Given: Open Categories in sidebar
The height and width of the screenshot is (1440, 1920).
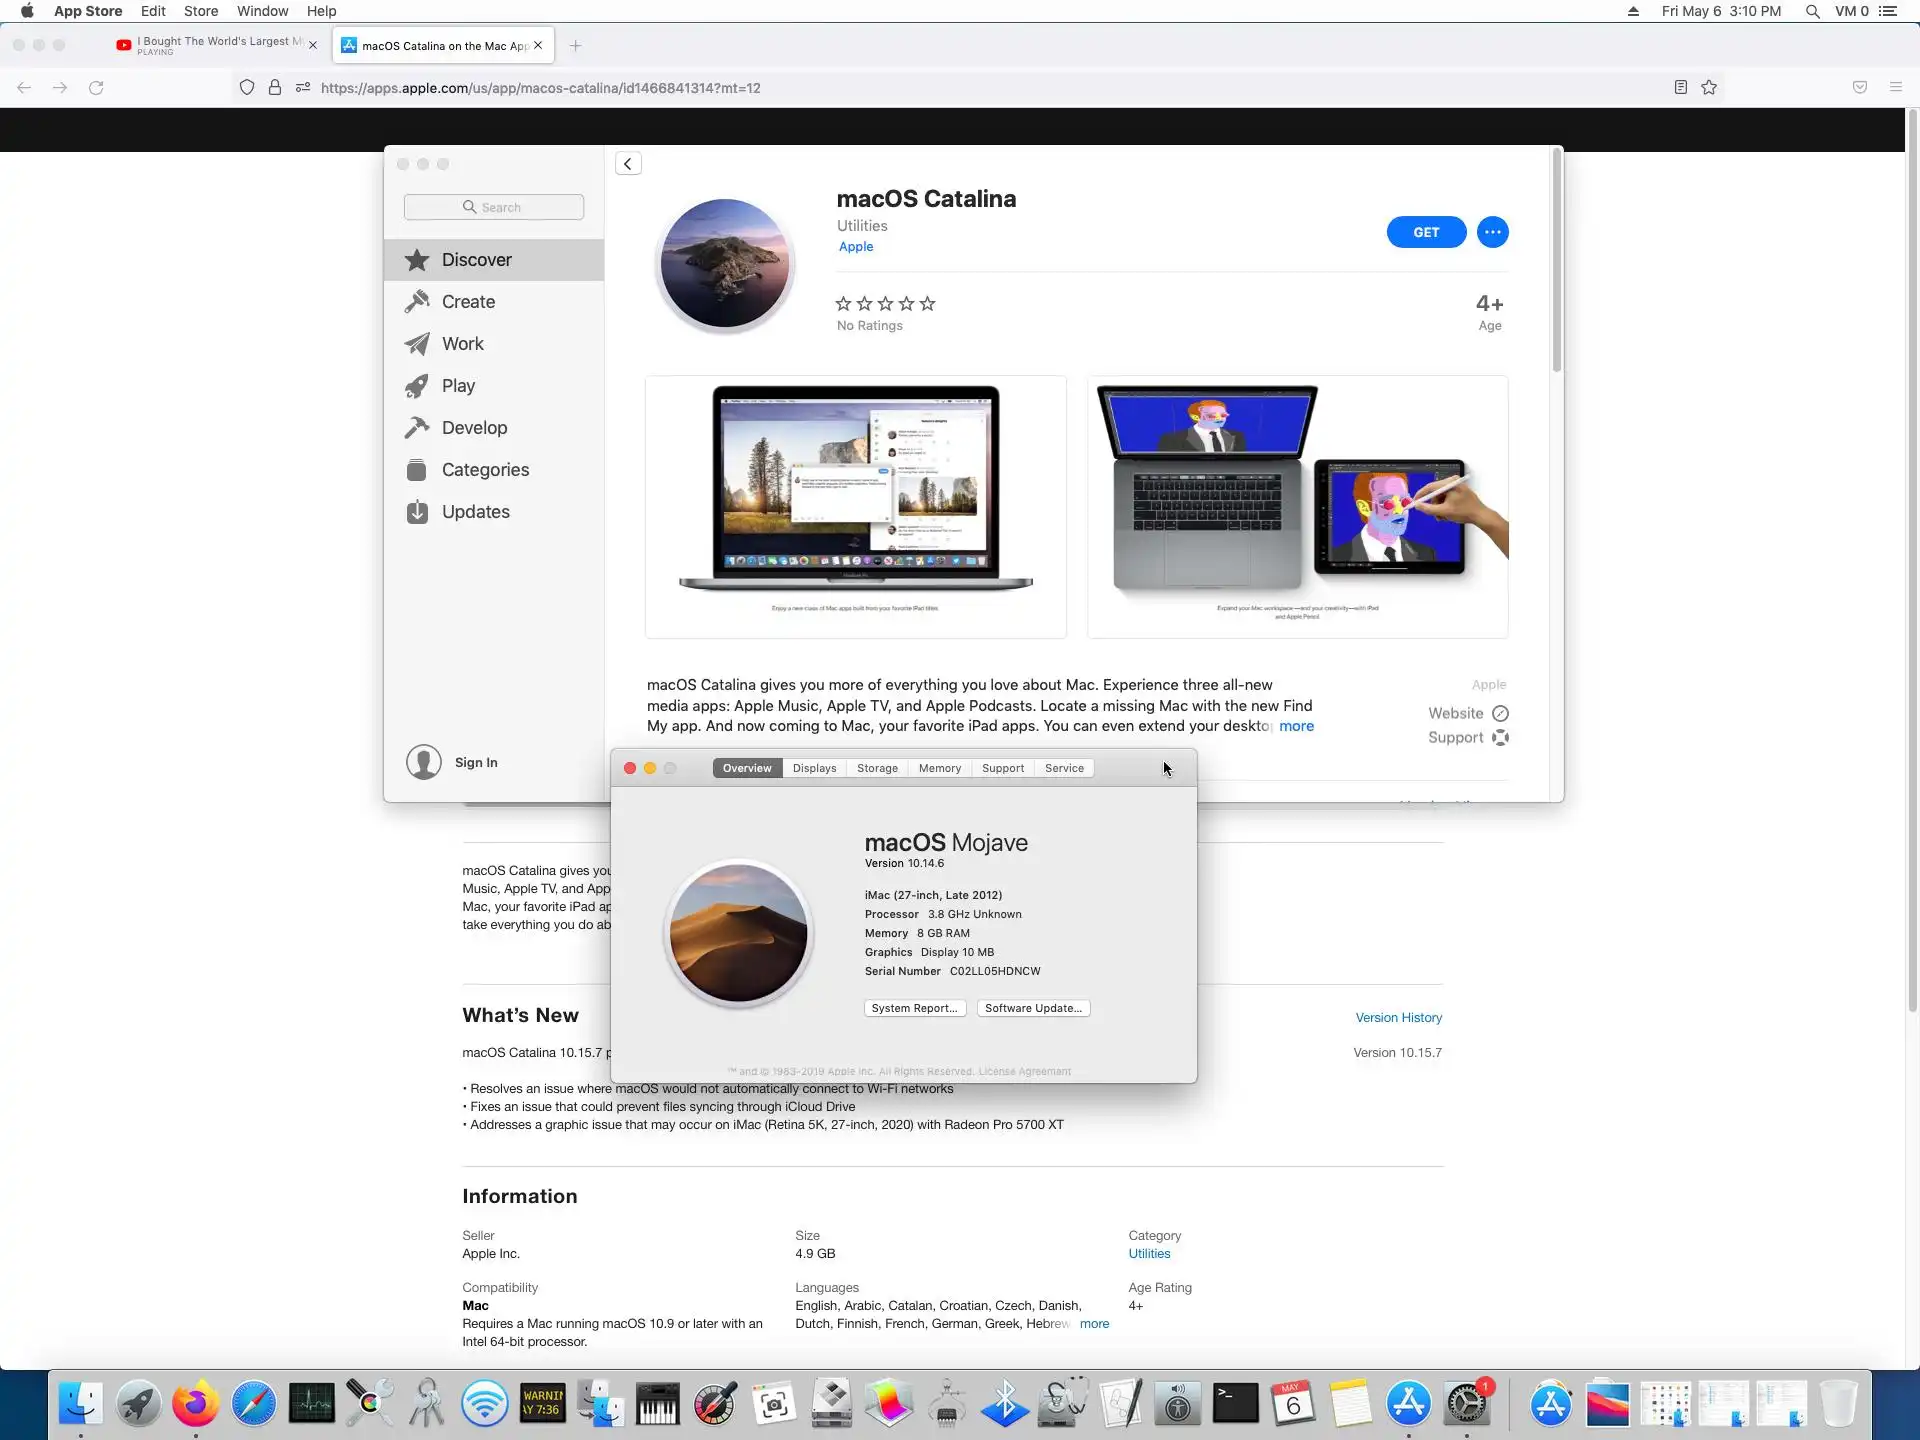Looking at the screenshot, I should coord(485,470).
